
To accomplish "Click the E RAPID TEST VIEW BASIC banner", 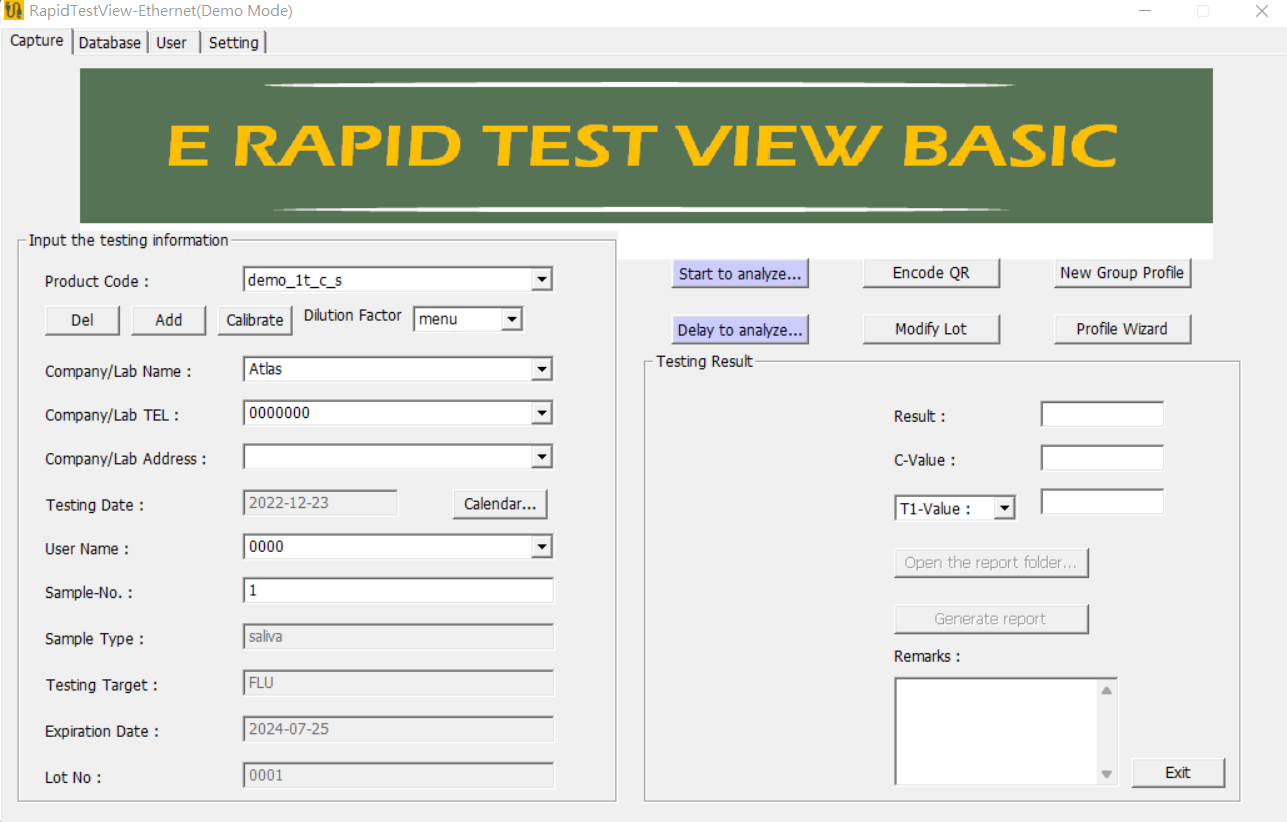I will click(646, 145).
